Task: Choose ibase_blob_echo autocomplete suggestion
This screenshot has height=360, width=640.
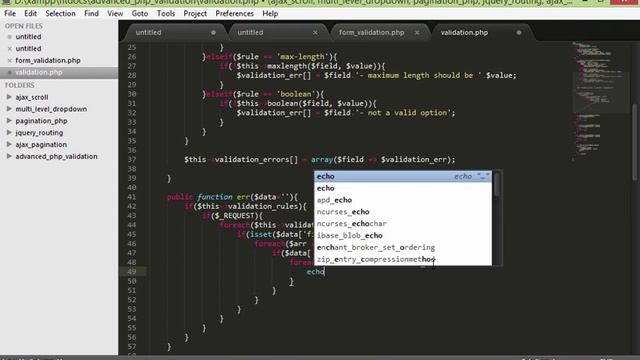Action: point(403,236)
